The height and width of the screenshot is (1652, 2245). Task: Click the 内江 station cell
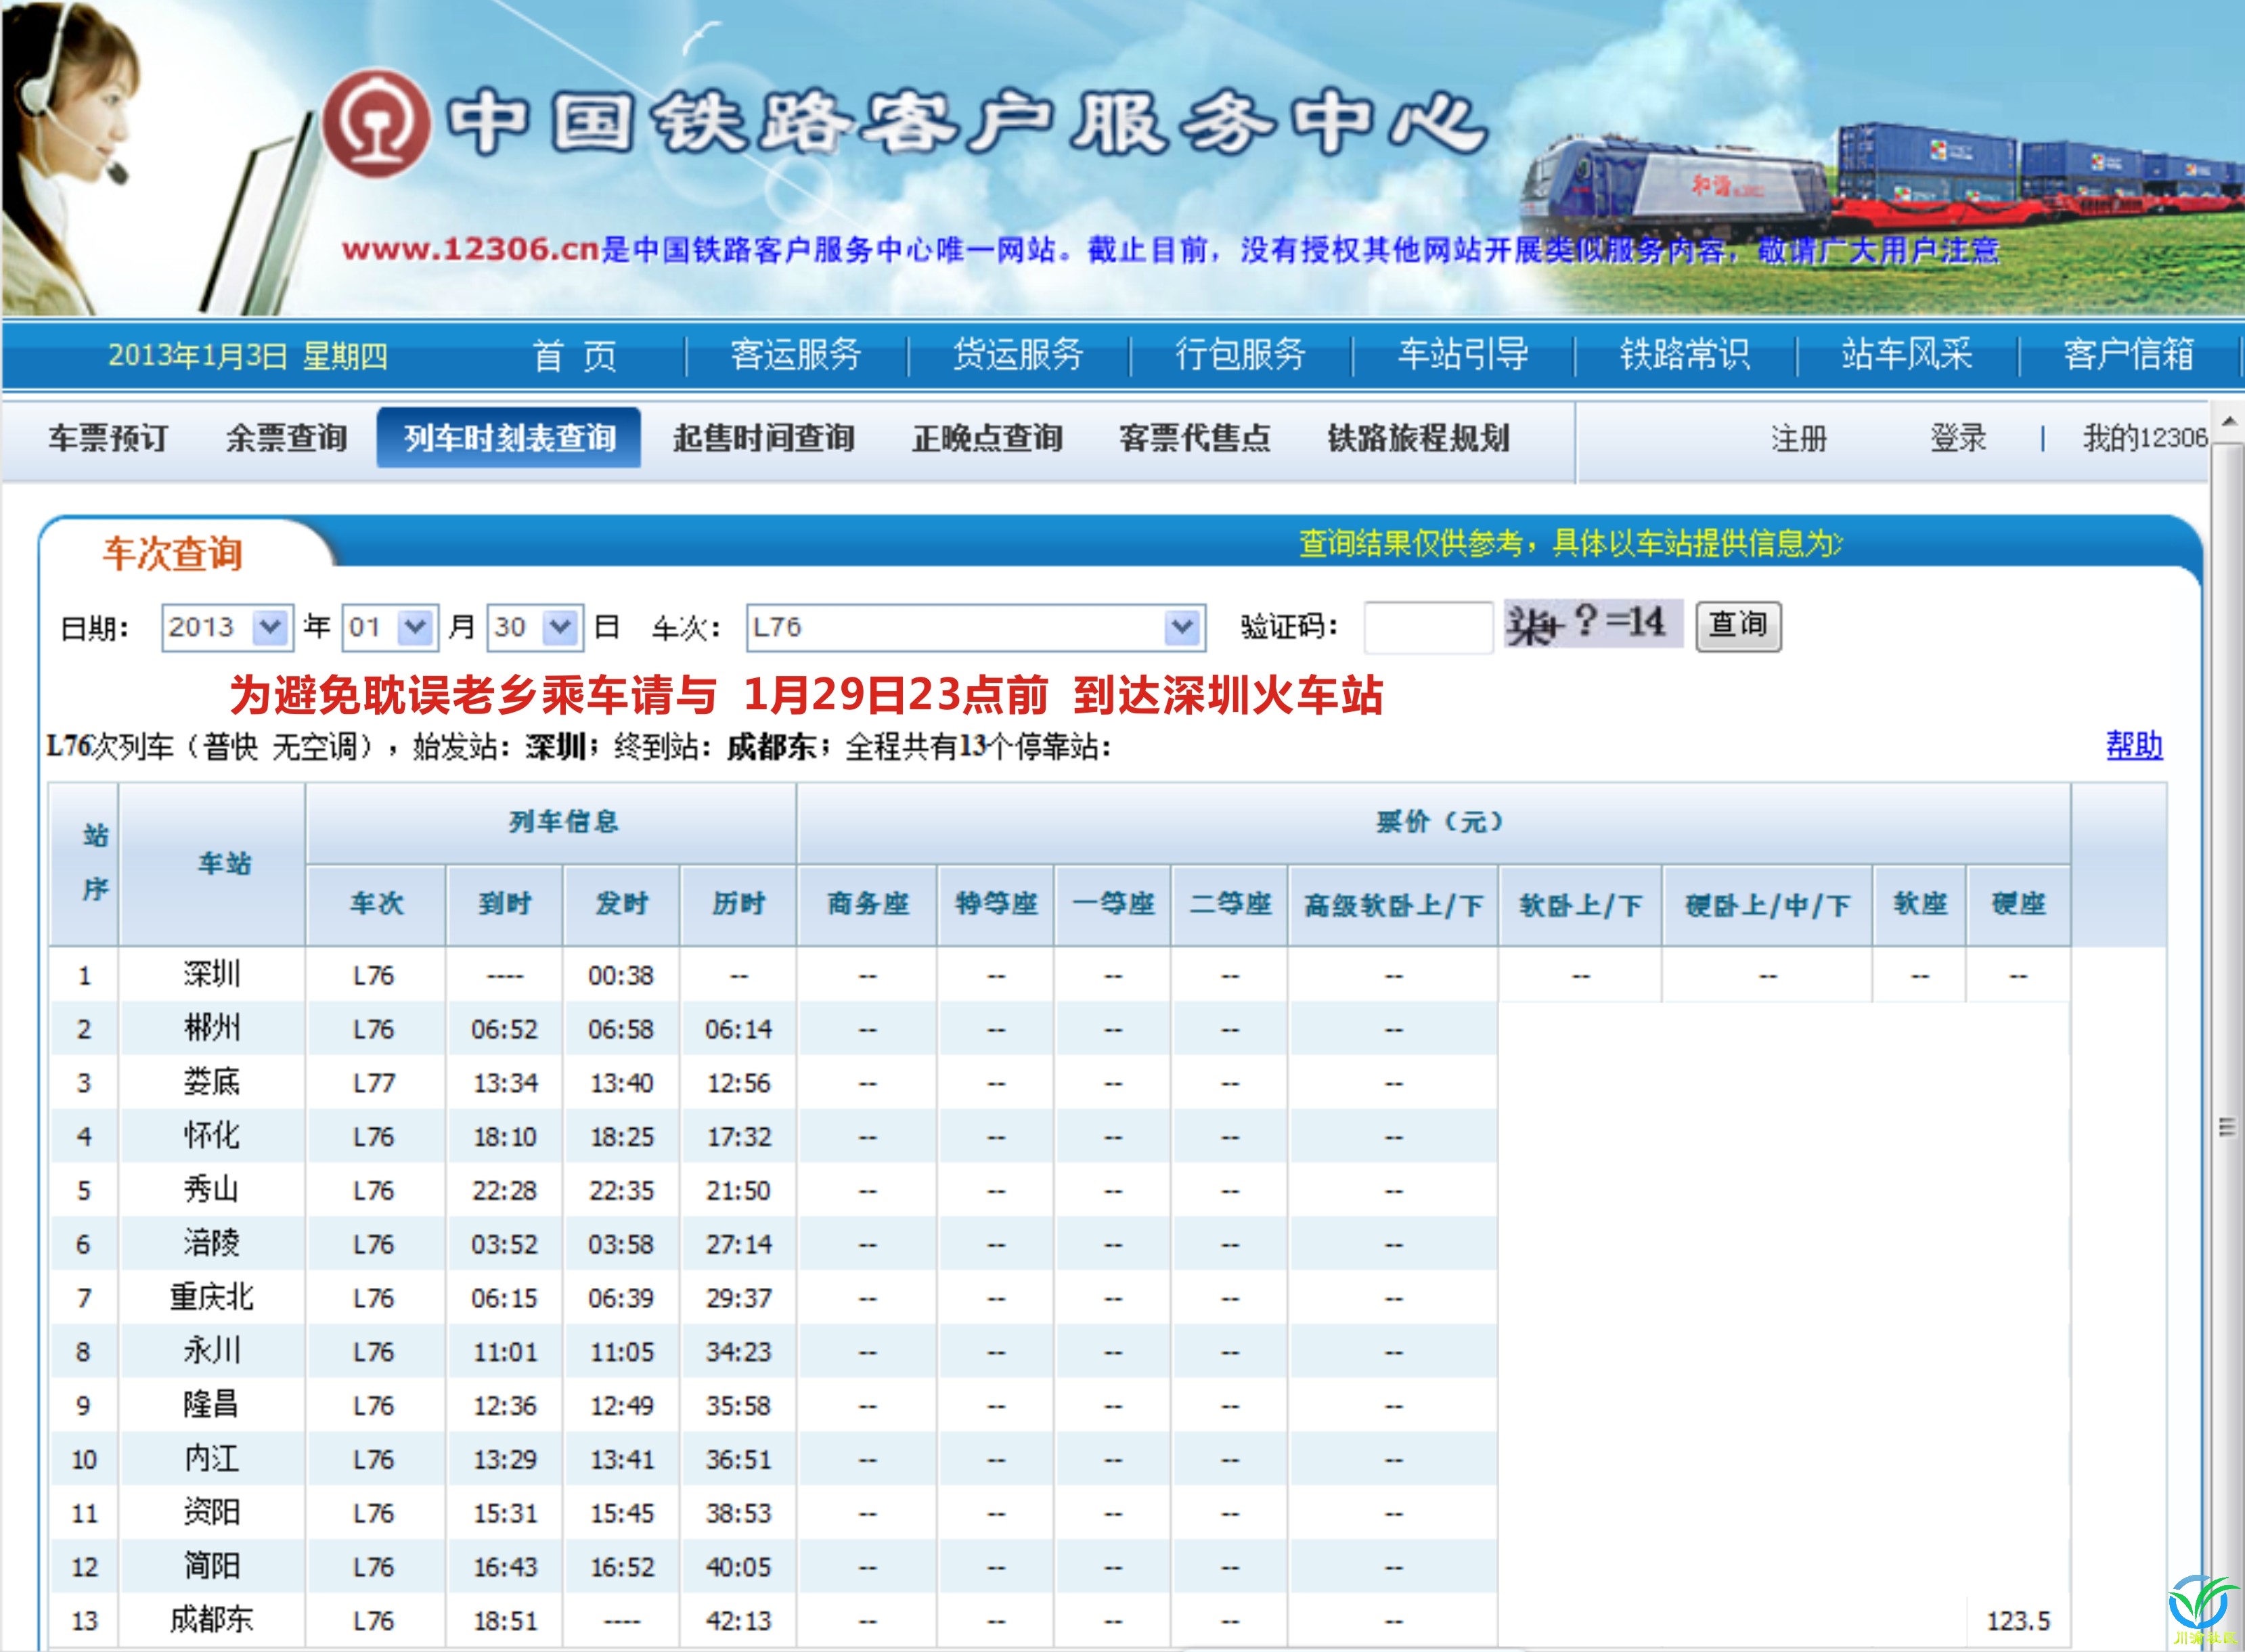click(x=212, y=1459)
